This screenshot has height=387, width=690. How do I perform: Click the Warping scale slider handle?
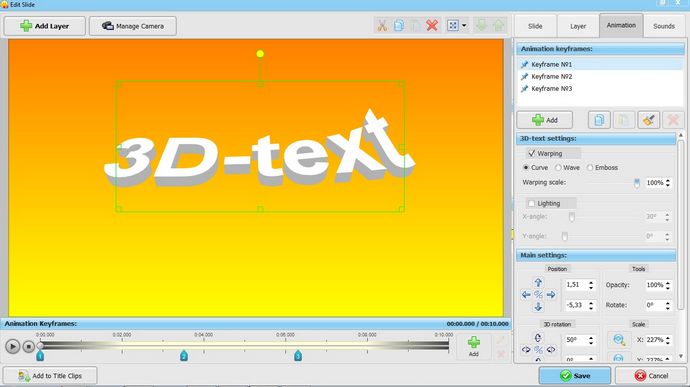coord(636,183)
